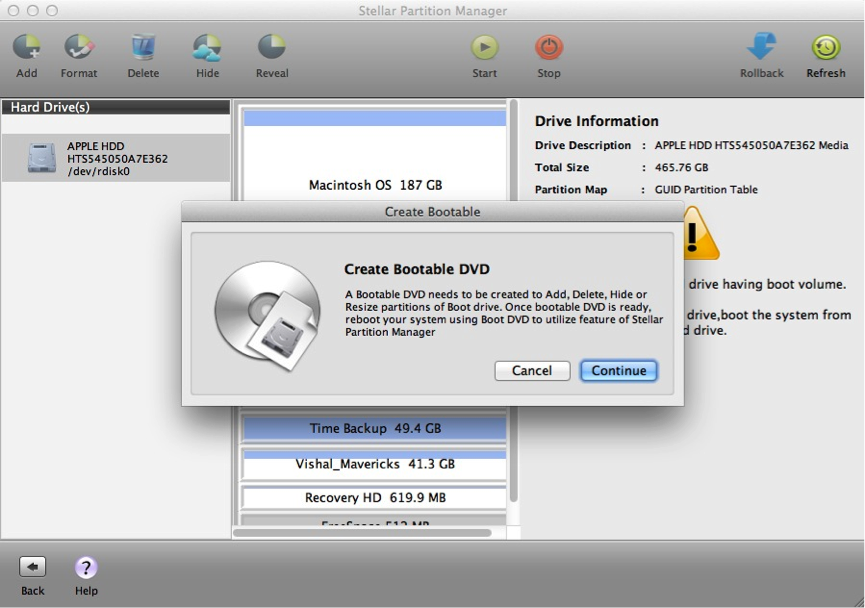
Task: Select the Time Backup 49.4 GB partition
Action: pyautogui.click(x=375, y=429)
